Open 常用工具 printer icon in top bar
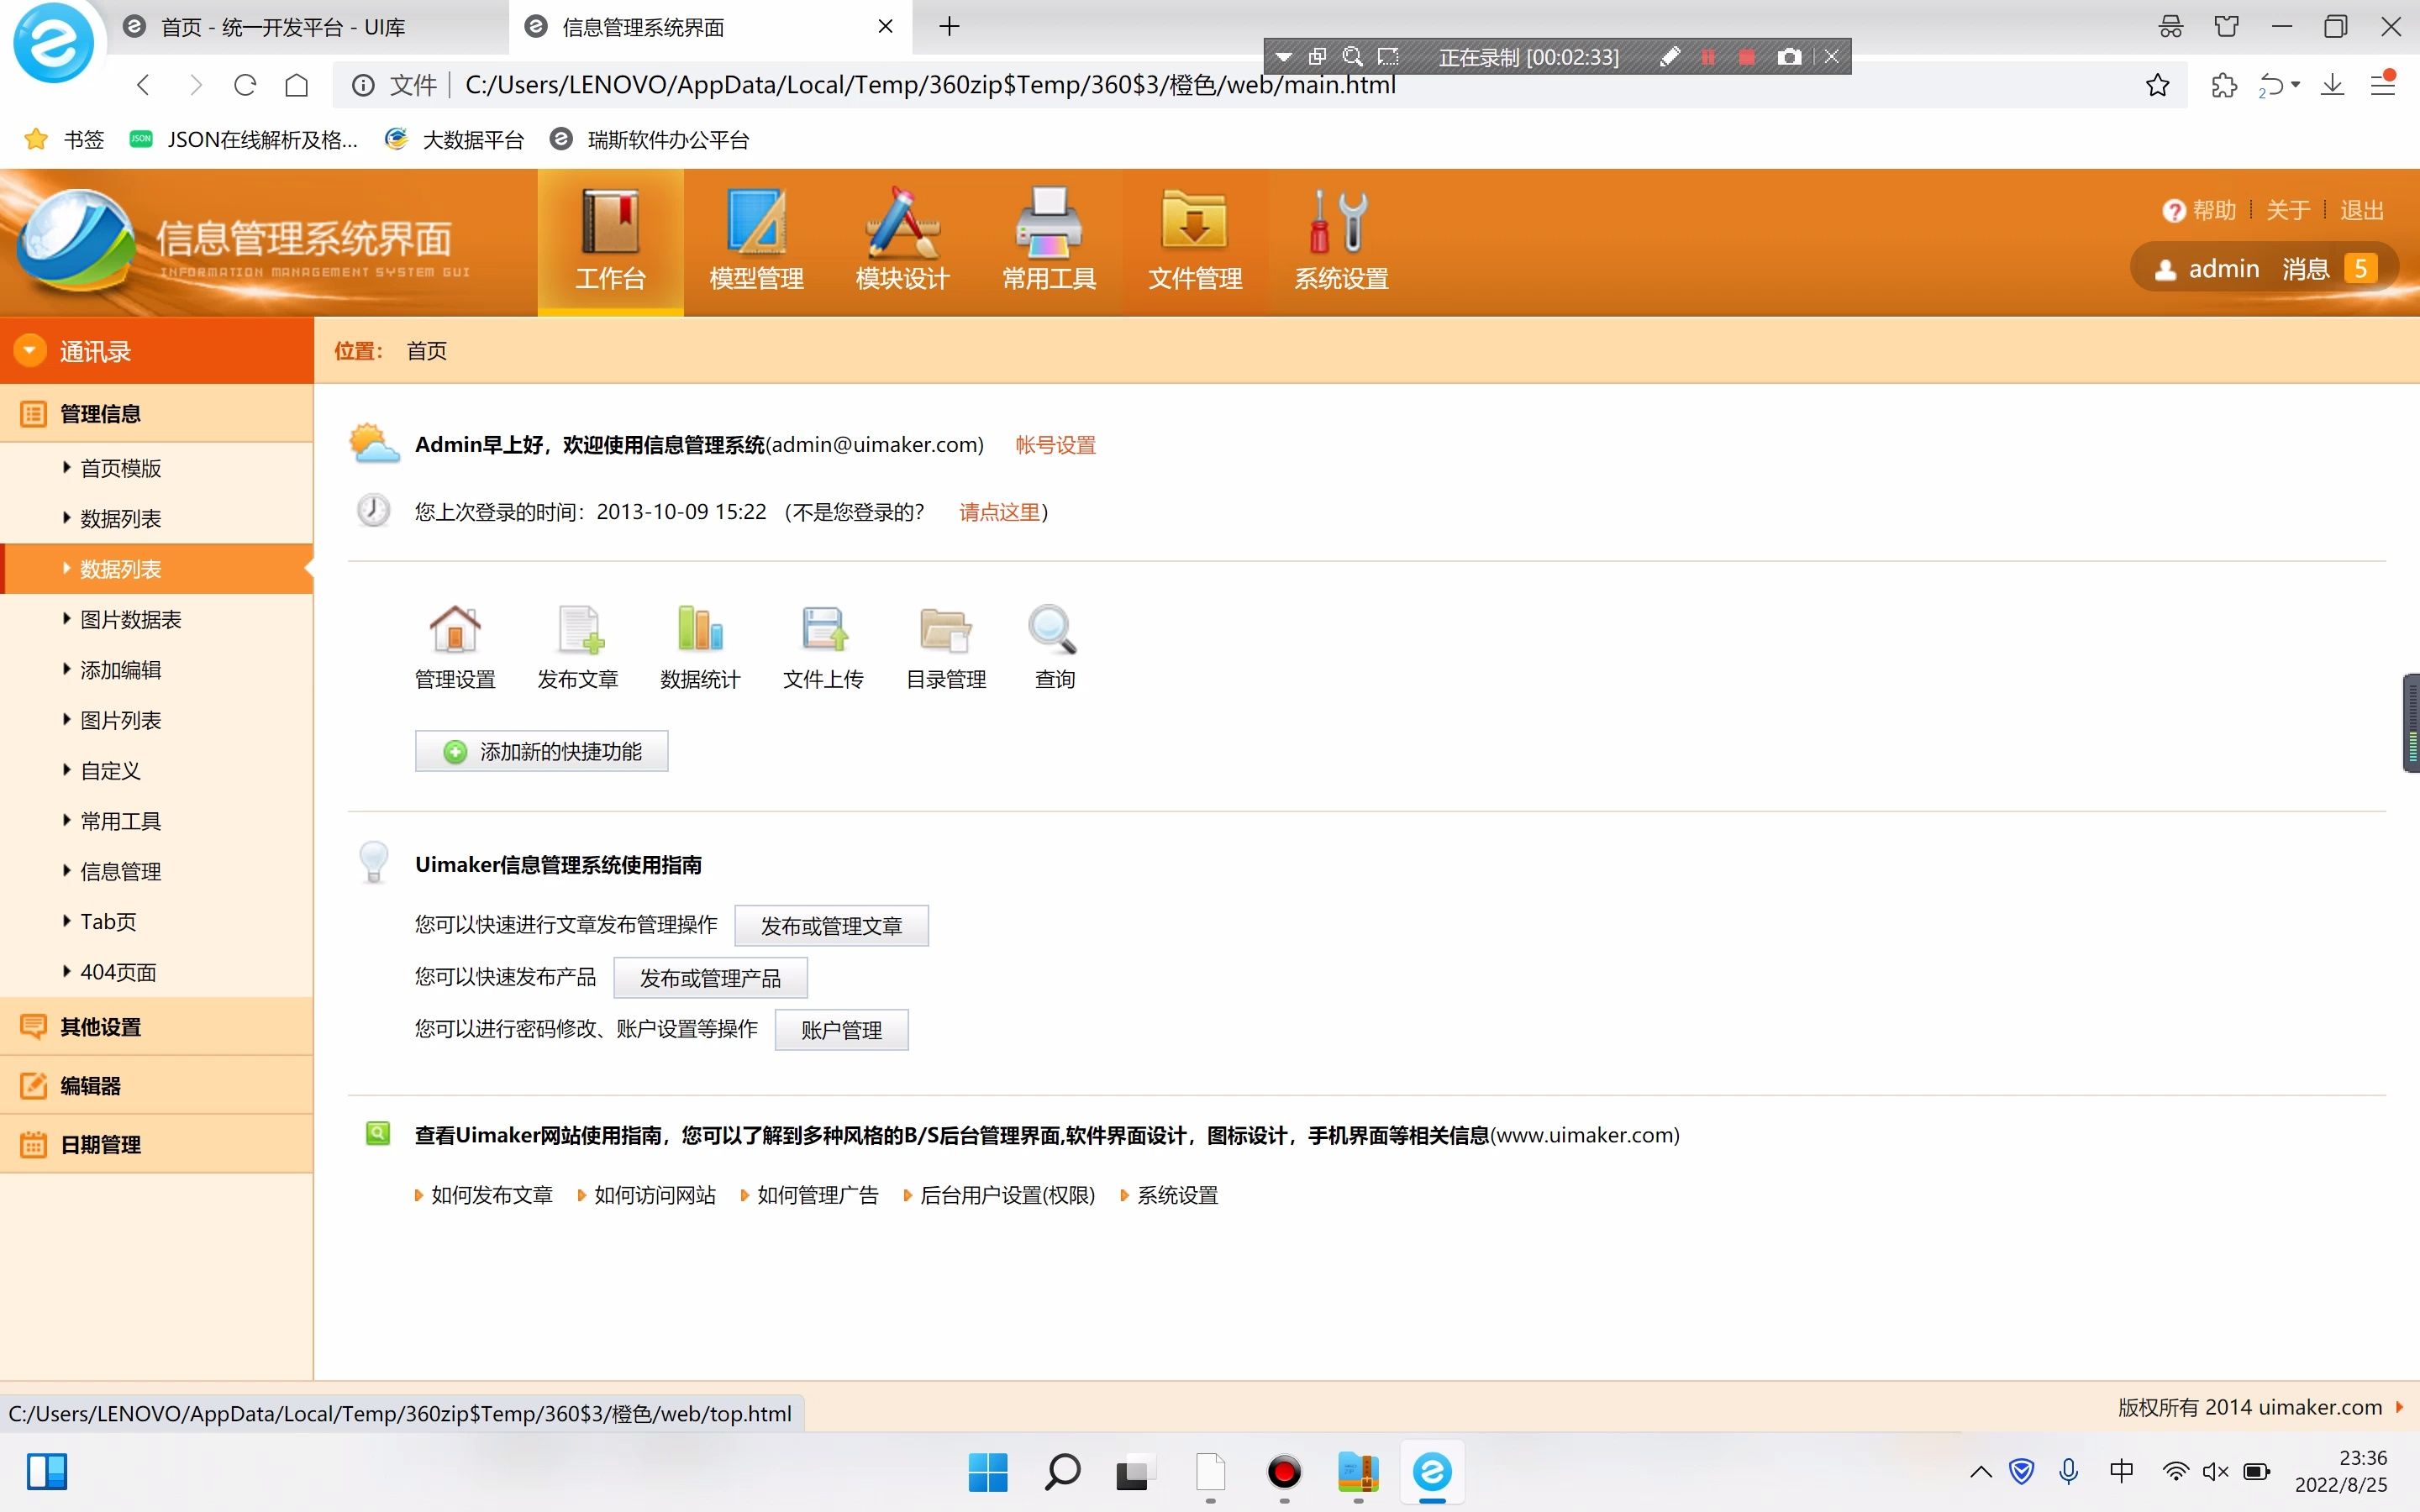This screenshot has width=2420, height=1512. (x=1047, y=240)
